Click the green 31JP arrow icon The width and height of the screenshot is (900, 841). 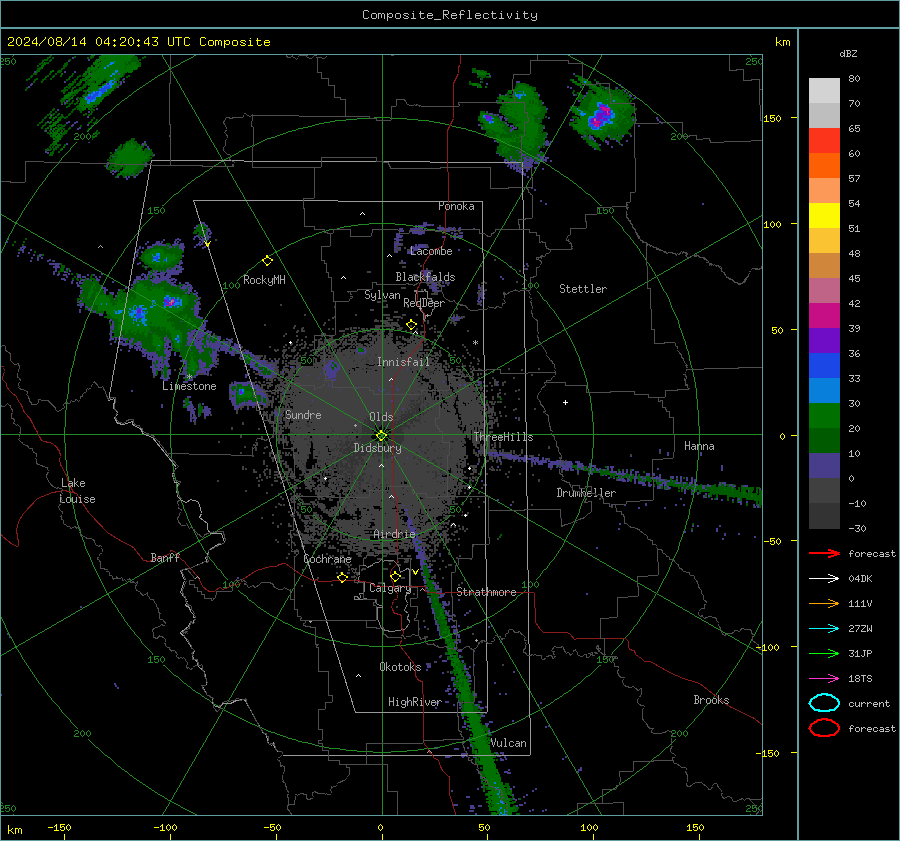point(824,653)
